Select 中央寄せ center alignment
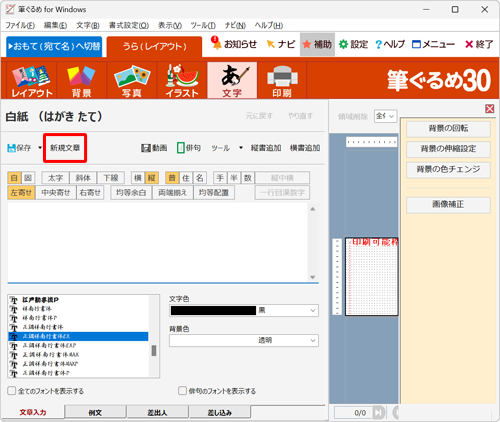Viewport: 500px width, 422px height. point(56,192)
